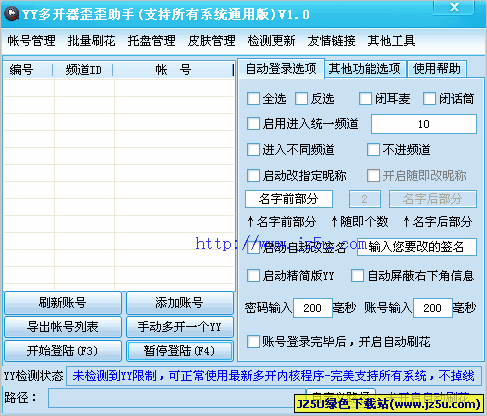Open the 托盘管理 menu
This screenshot has height=416, width=487.
(x=151, y=41)
